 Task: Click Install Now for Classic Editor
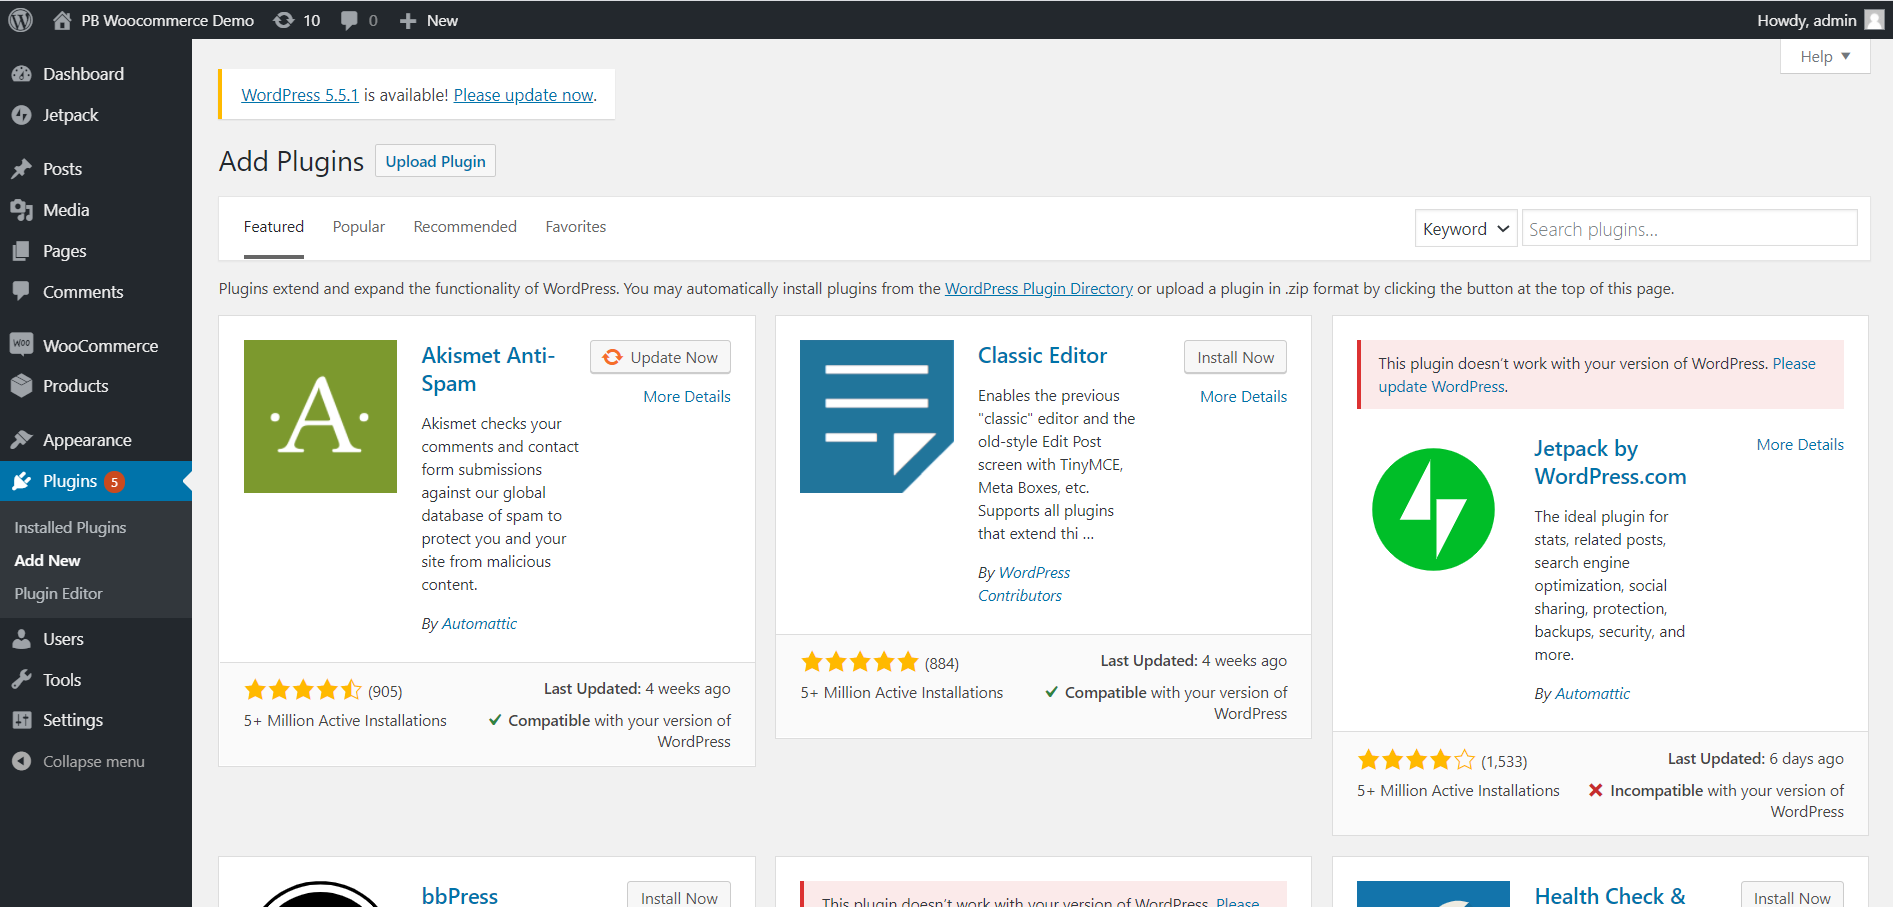click(x=1235, y=357)
